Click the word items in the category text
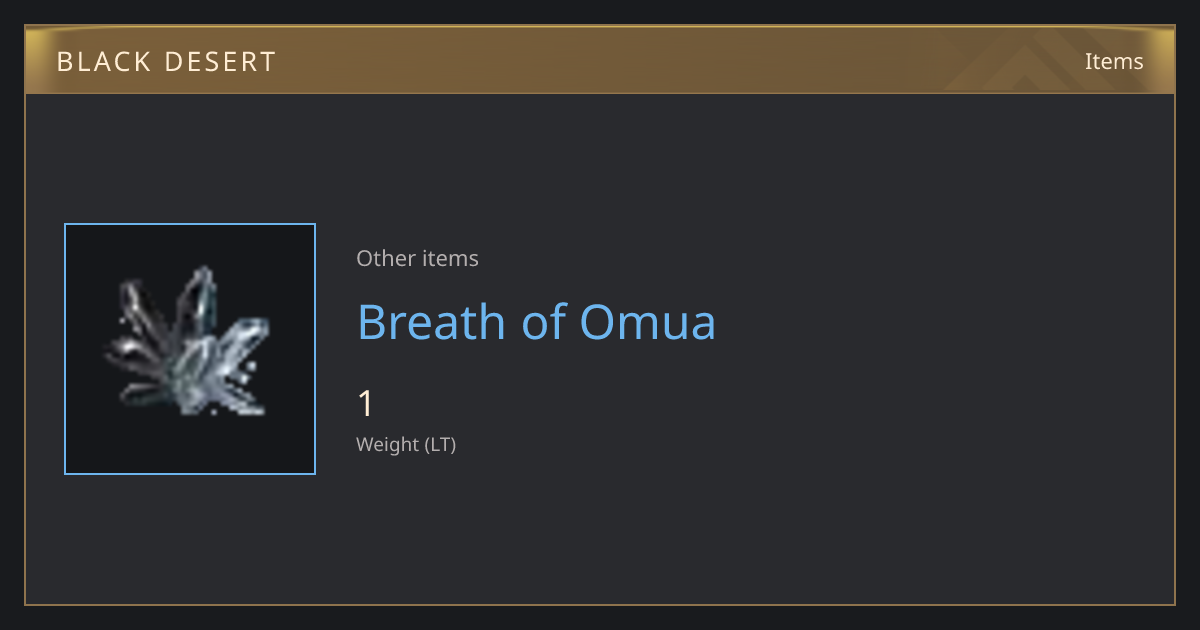1200x630 pixels. 450,258
